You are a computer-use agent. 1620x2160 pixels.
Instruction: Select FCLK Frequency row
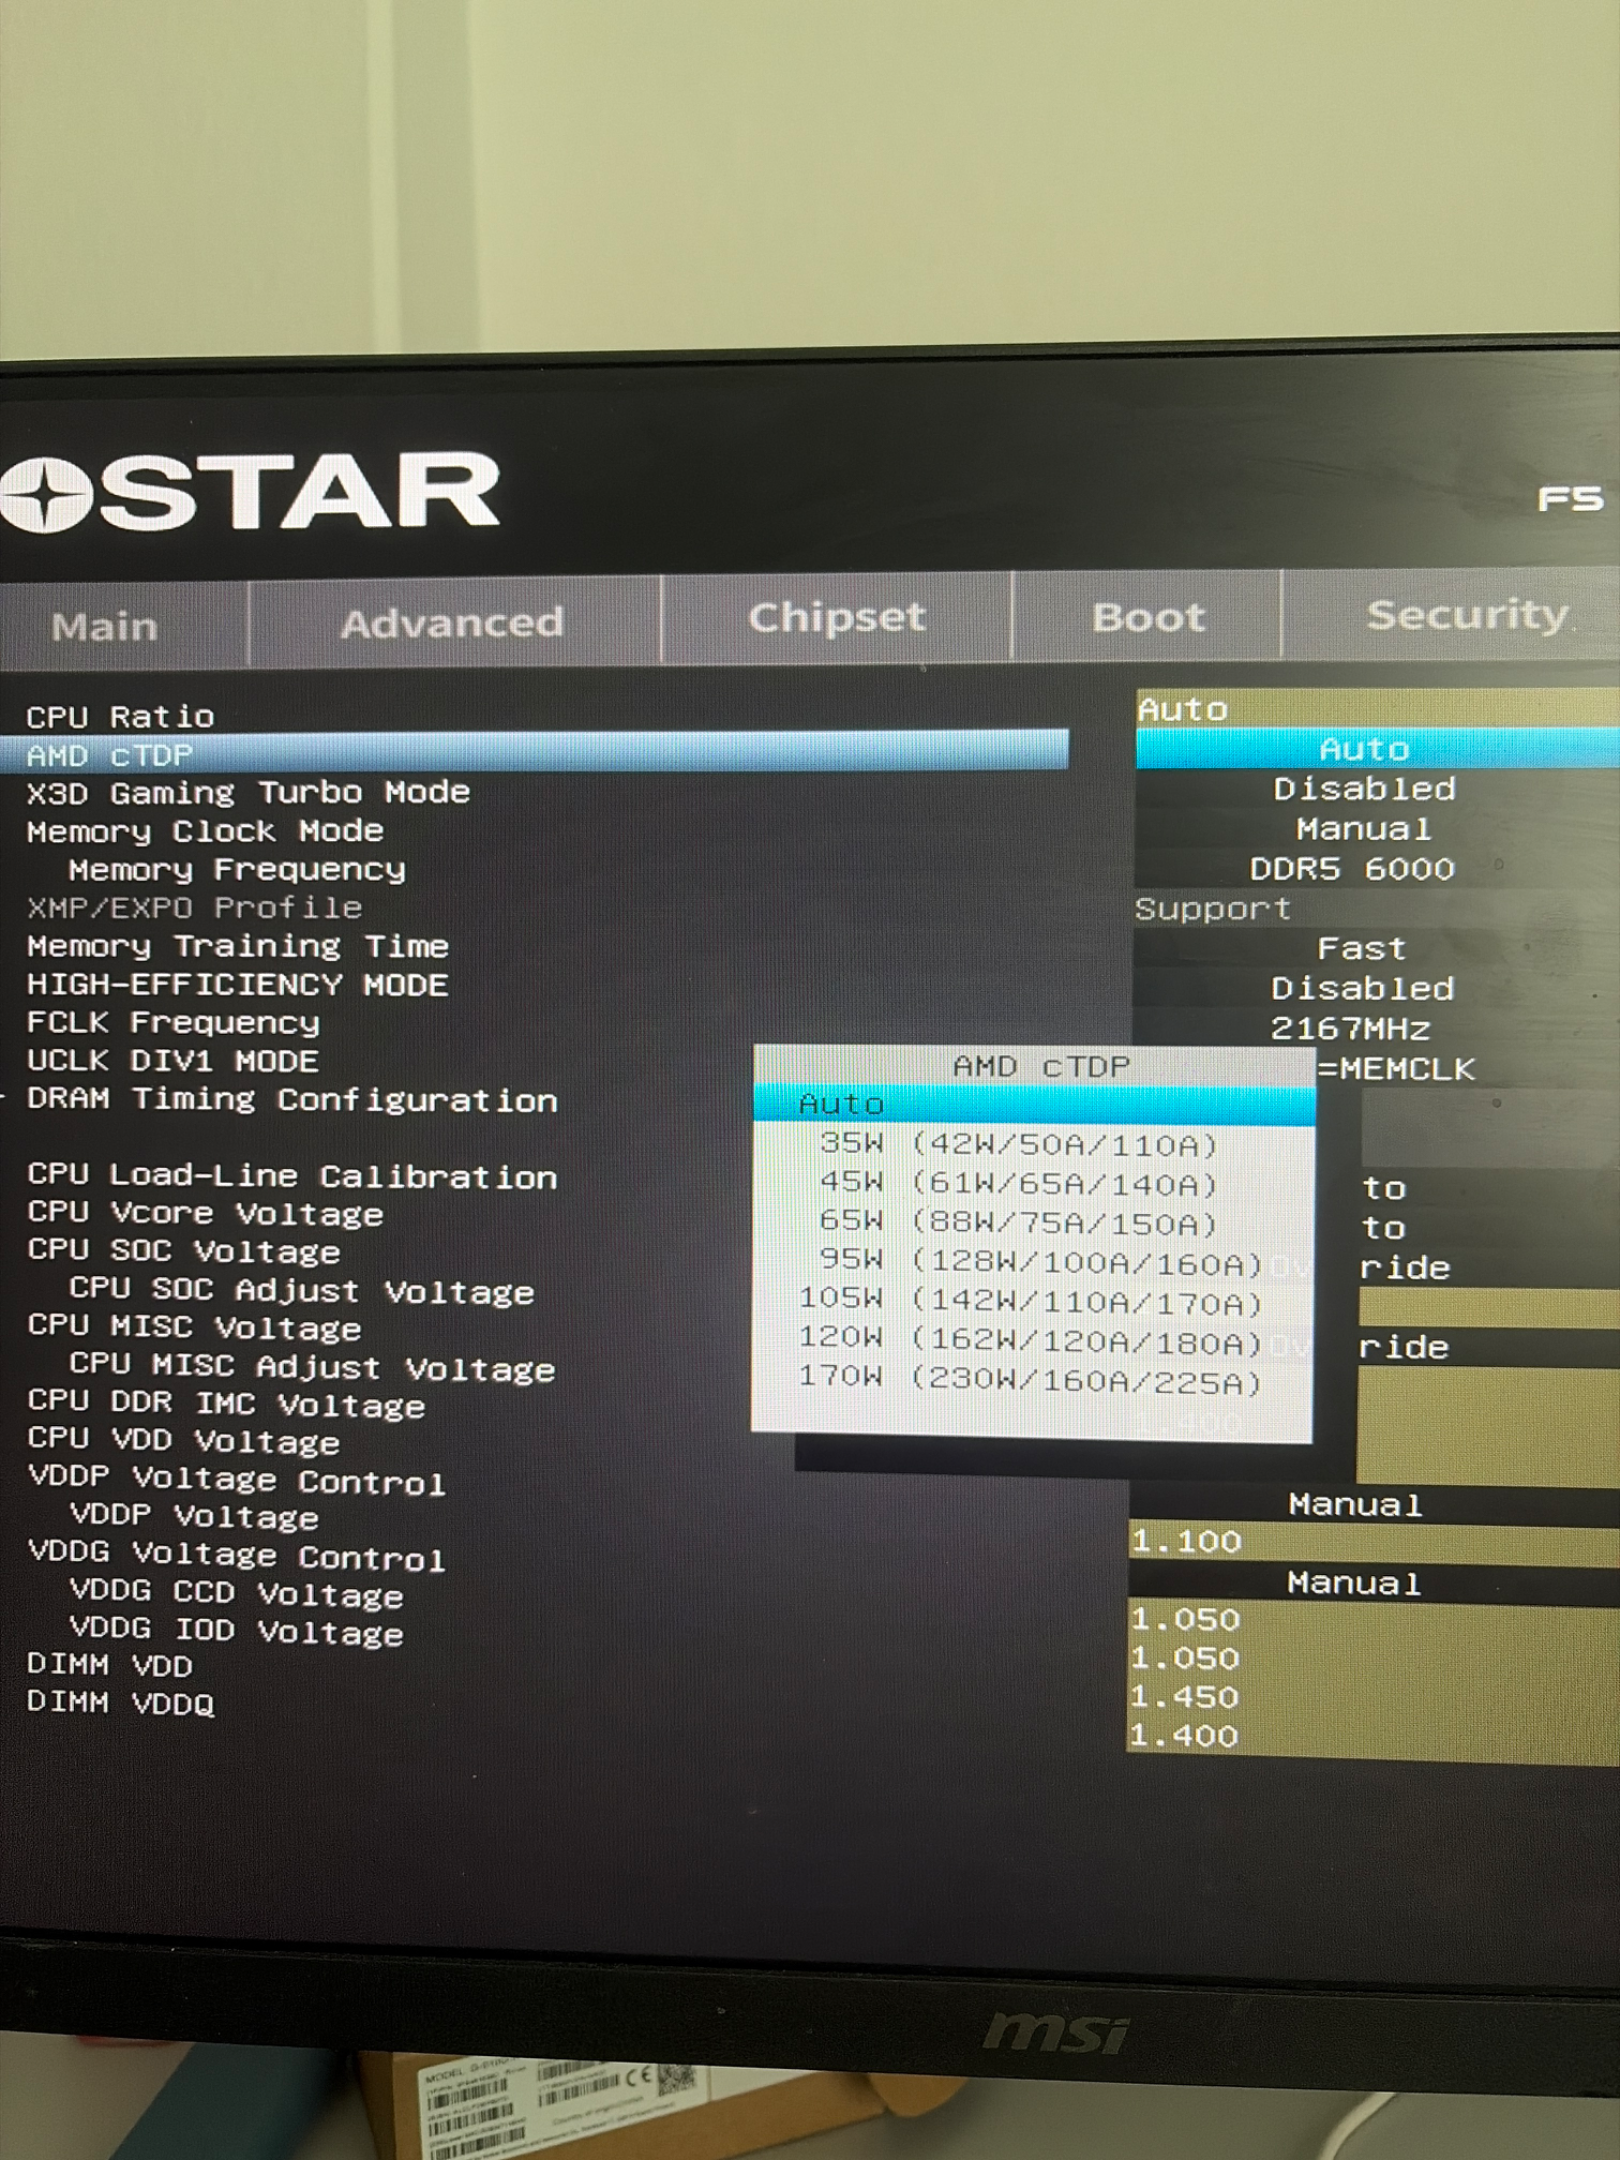coord(173,1023)
